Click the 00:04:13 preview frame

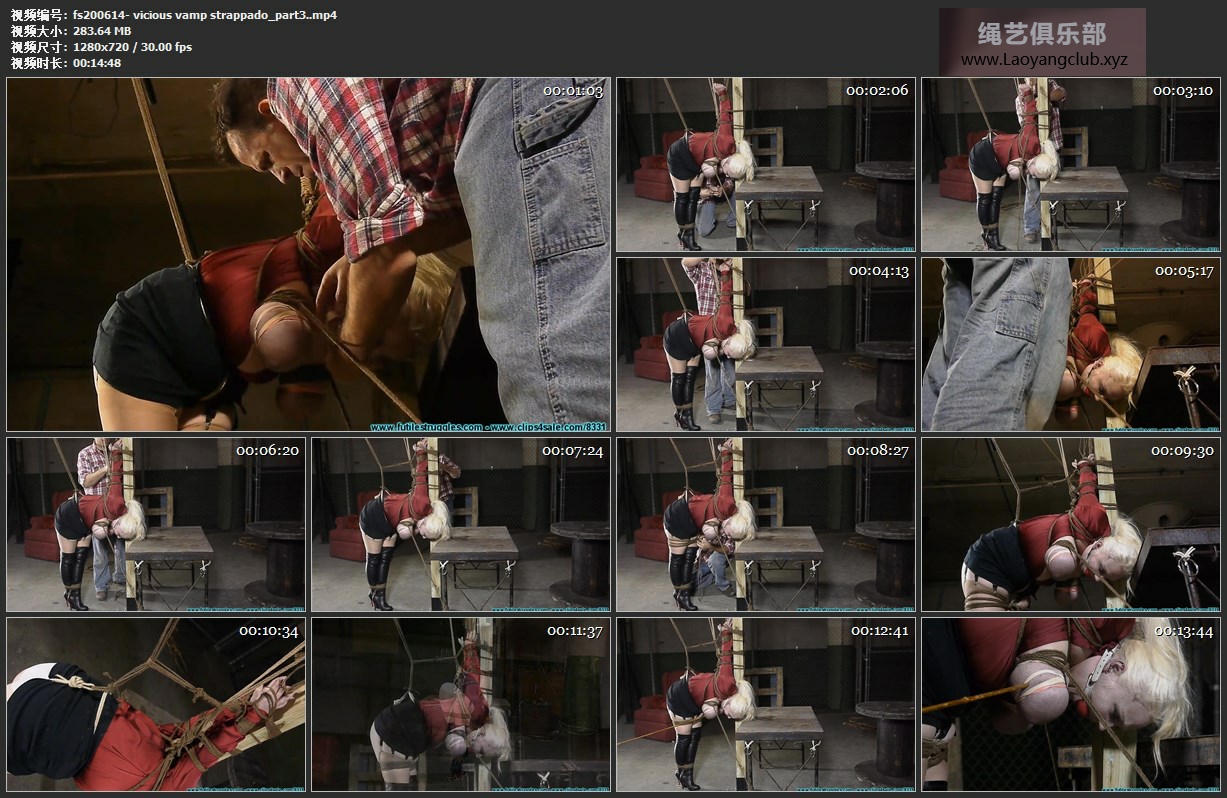click(x=765, y=344)
